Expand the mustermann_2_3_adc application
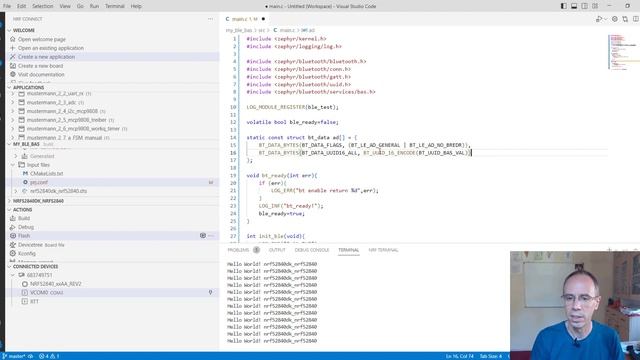640x360 pixels. (x=13, y=102)
